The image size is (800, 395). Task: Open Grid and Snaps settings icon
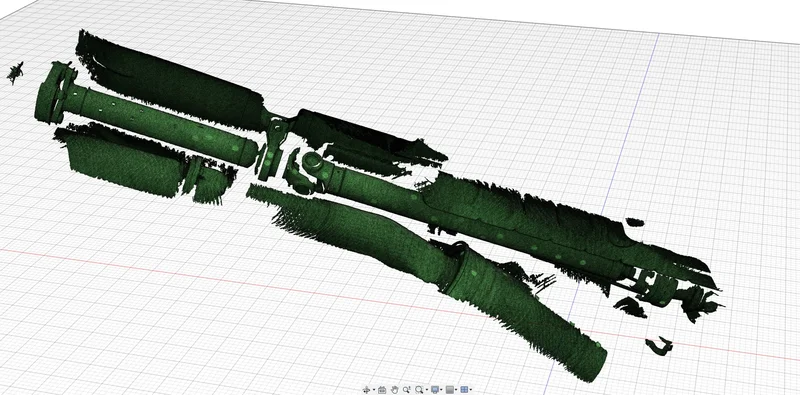450,390
